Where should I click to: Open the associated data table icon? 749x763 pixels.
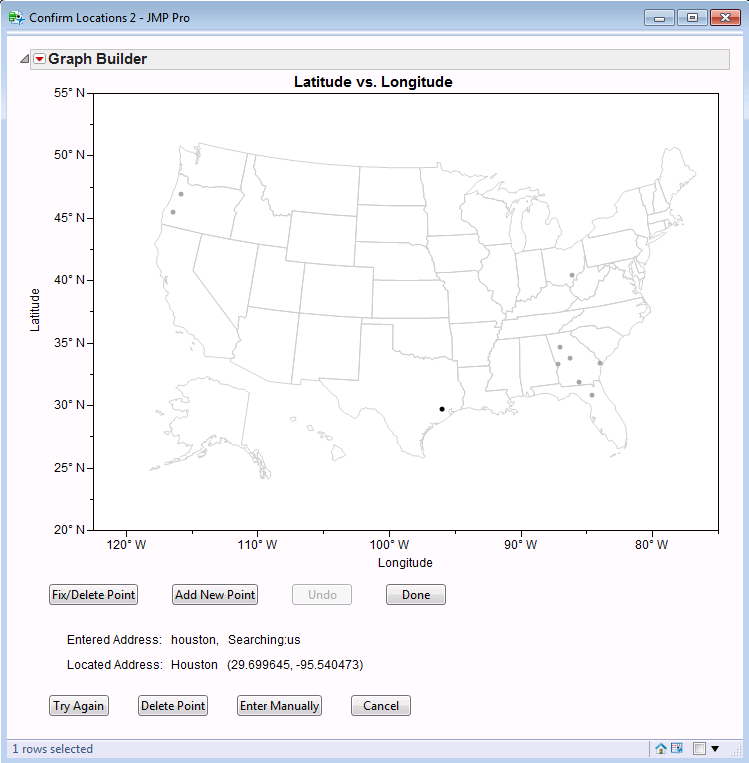677,748
